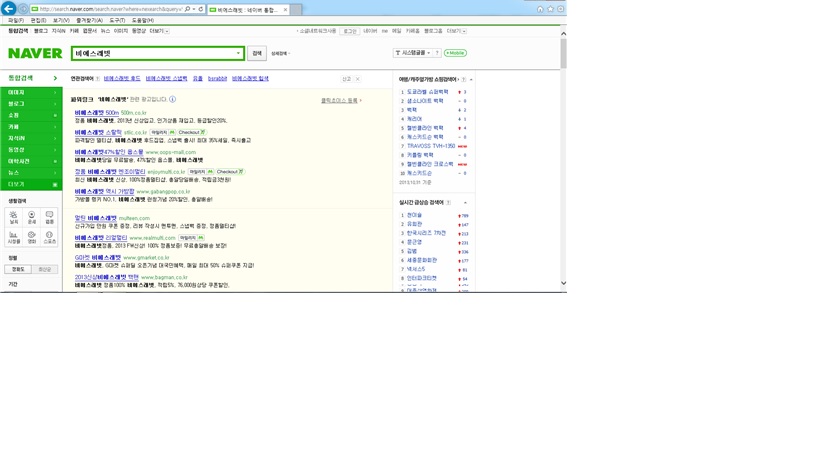
Task: Click the page vertical scrollbar thumb
Action: pyautogui.click(x=563, y=54)
